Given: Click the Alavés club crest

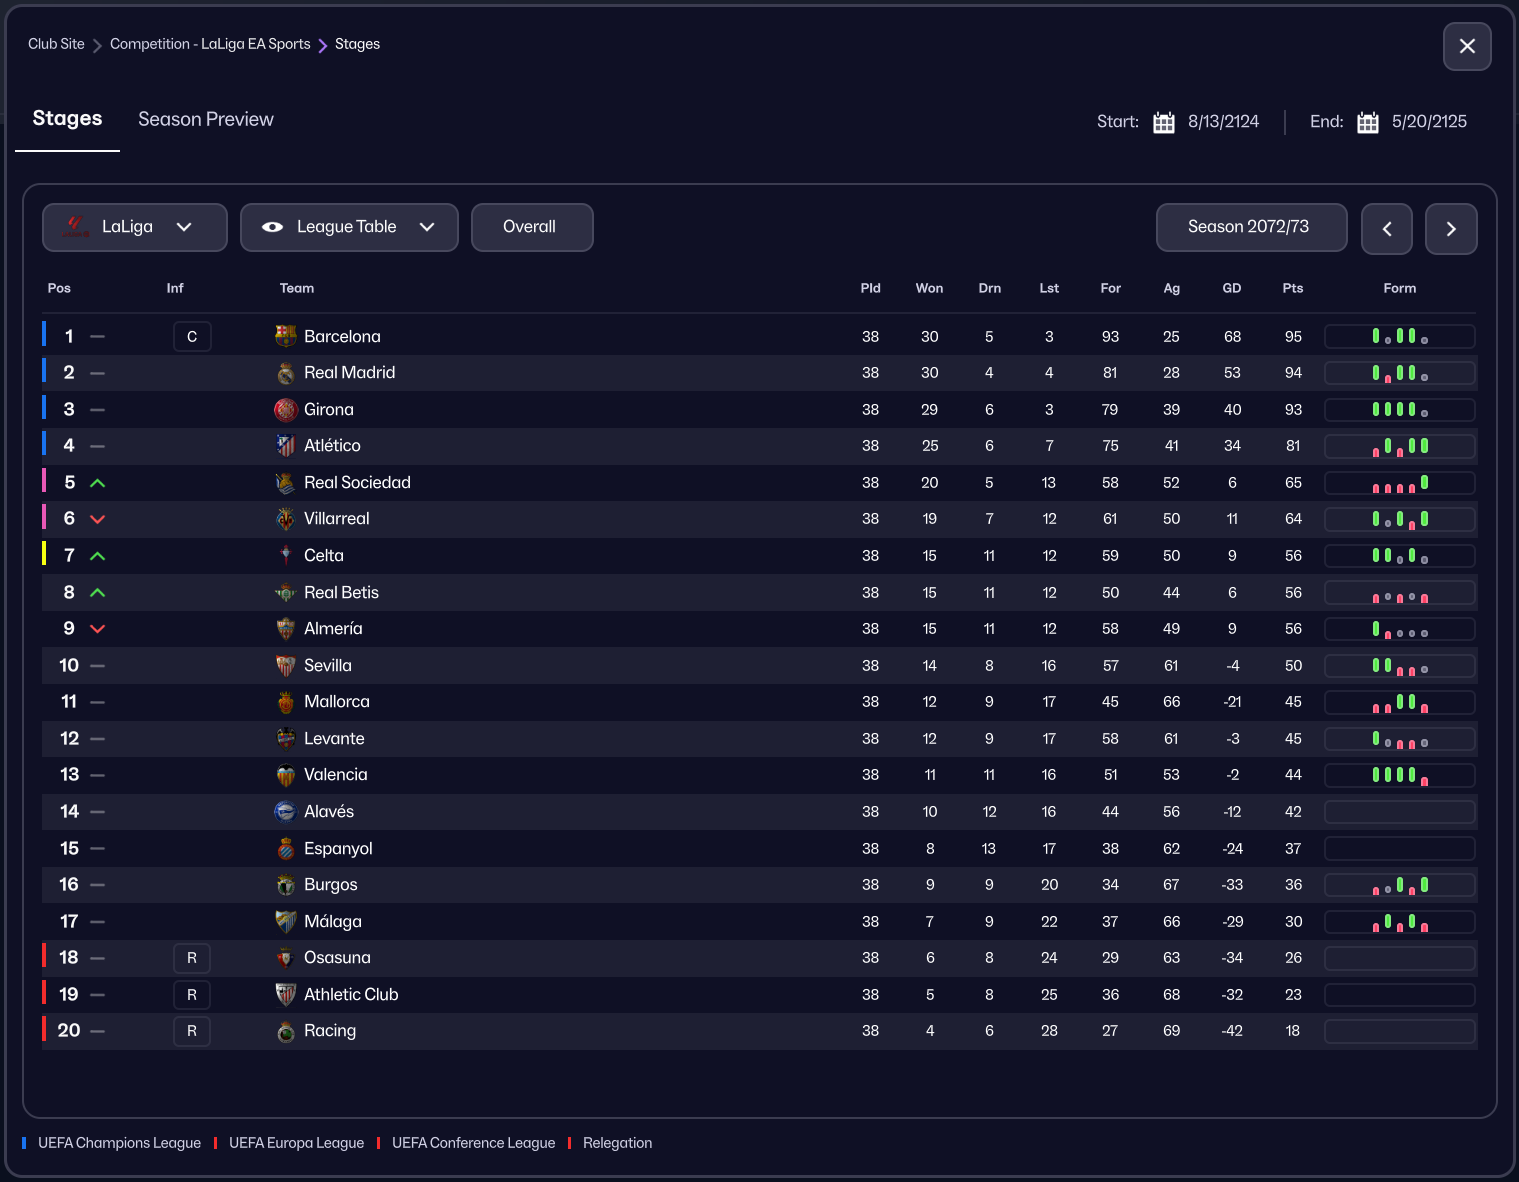Looking at the screenshot, I should [x=286, y=811].
